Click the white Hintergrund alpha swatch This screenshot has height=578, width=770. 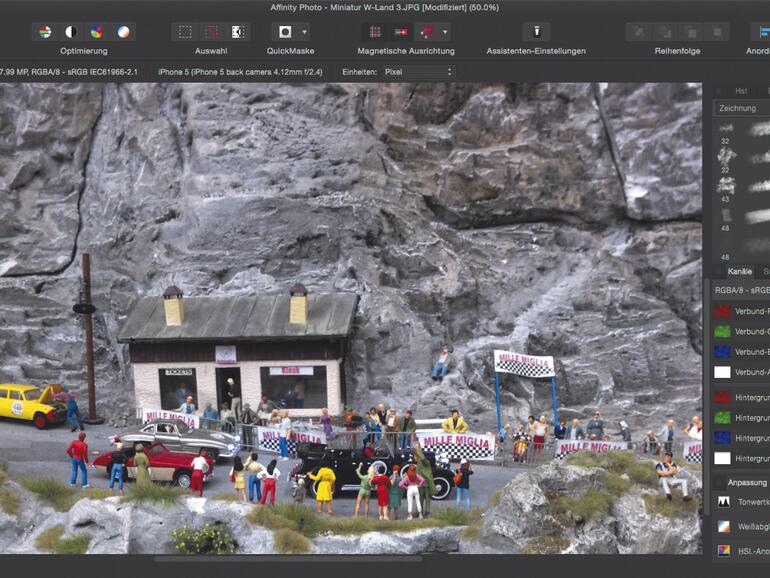722,459
